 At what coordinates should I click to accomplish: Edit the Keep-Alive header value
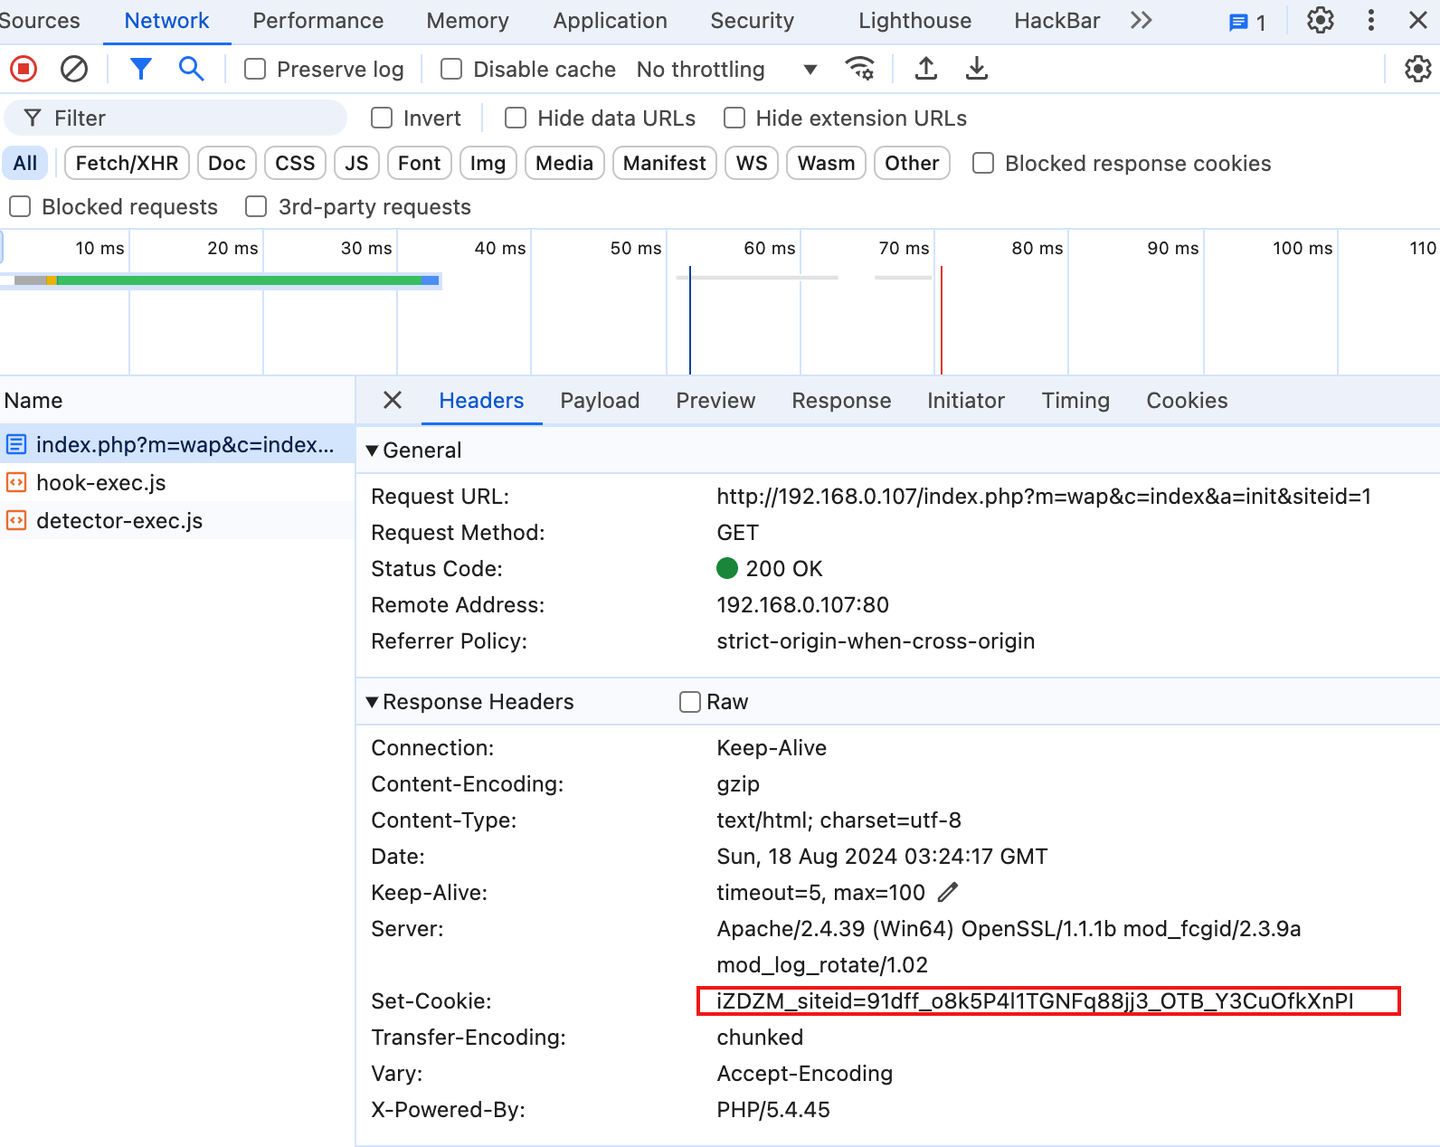(x=947, y=892)
